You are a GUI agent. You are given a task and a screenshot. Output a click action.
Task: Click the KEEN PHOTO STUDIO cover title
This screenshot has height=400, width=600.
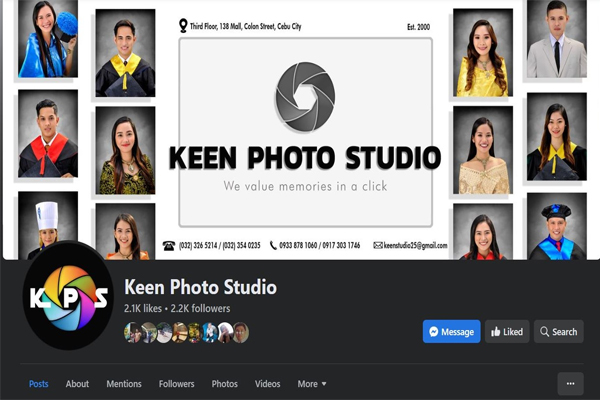point(305,158)
